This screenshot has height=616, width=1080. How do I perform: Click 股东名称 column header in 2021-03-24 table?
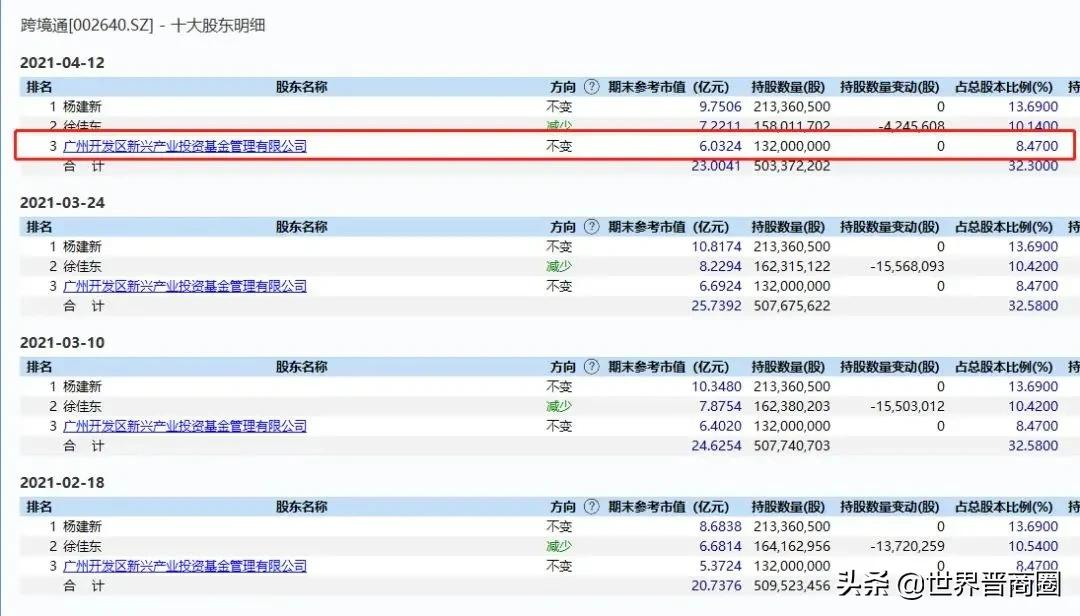click(x=301, y=227)
